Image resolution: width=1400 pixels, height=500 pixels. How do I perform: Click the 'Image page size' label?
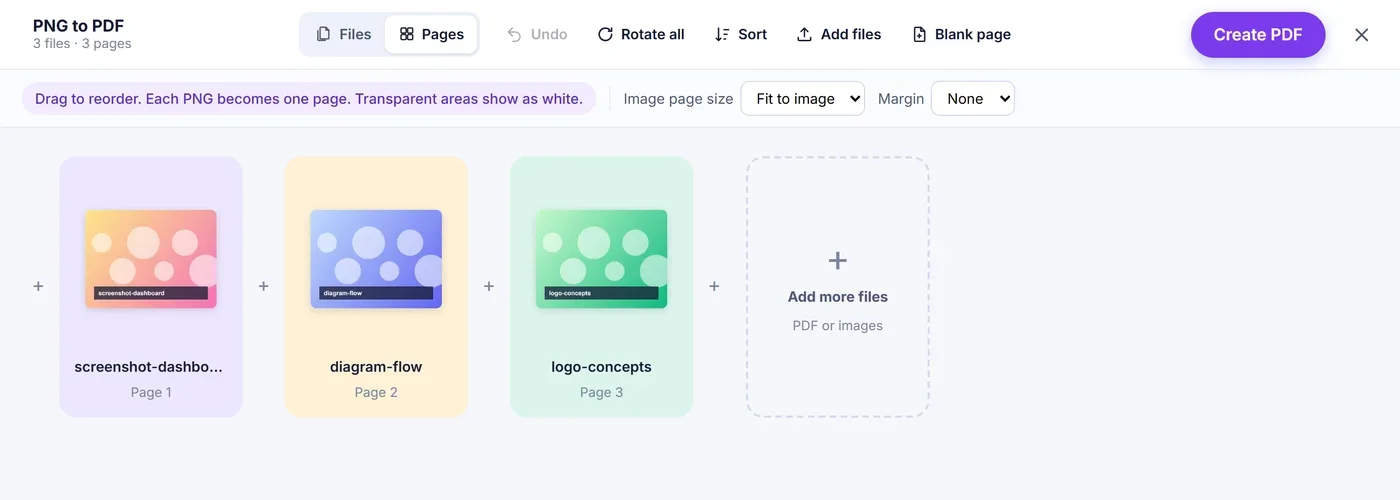(x=678, y=99)
